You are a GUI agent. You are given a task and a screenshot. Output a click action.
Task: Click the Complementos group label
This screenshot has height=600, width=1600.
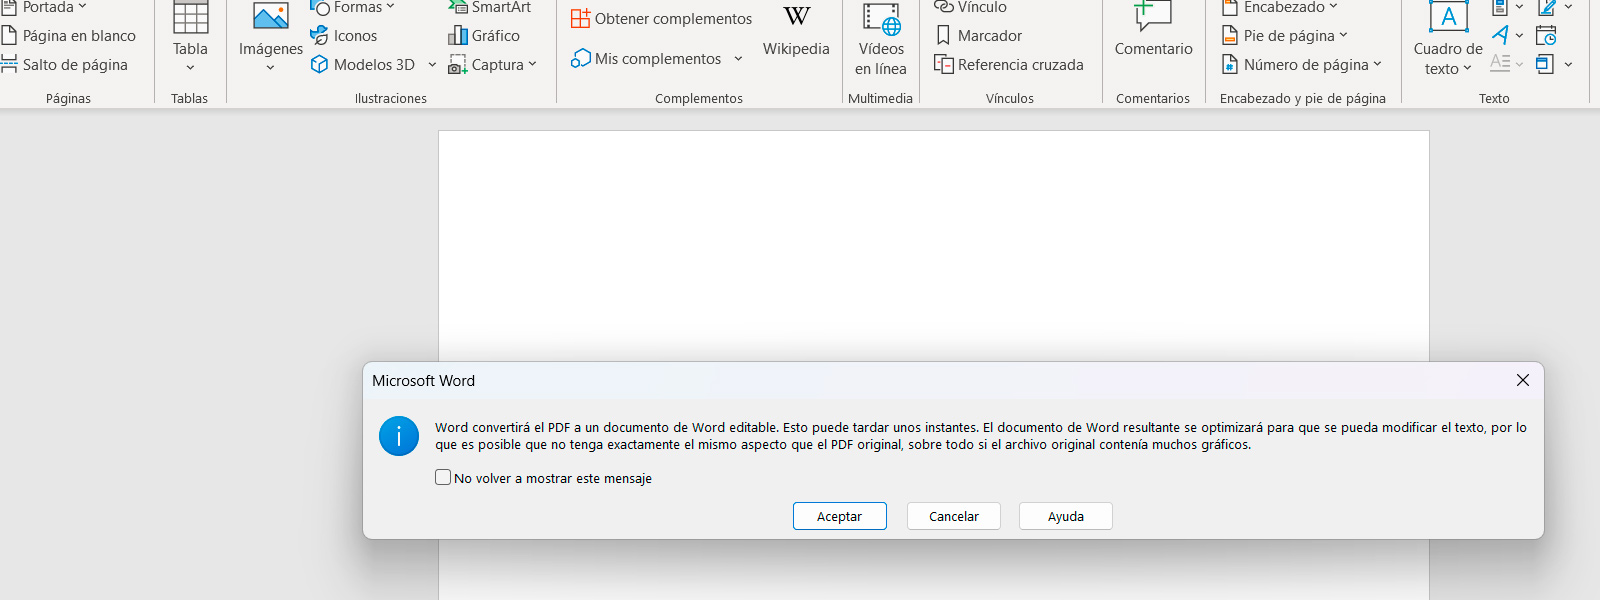(x=699, y=98)
